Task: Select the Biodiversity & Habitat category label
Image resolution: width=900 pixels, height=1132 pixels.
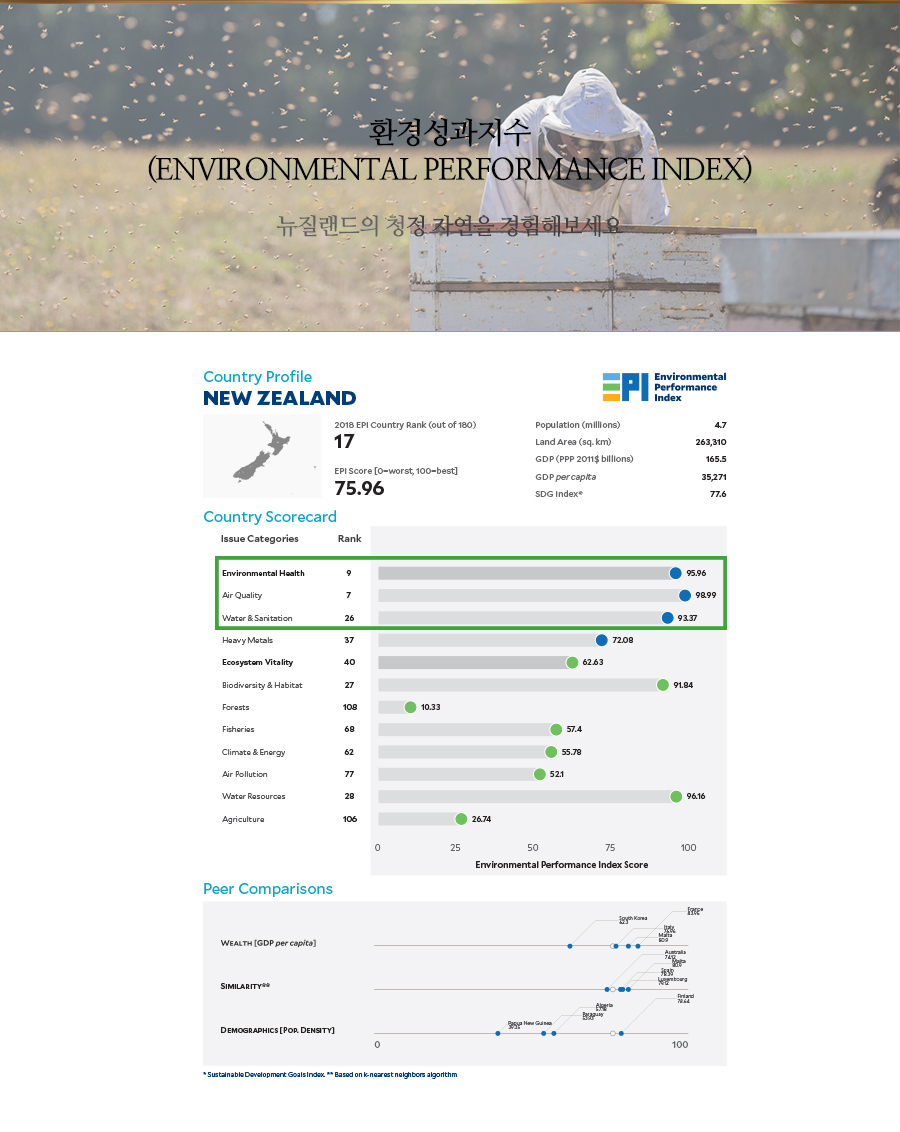Action: [262, 685]
